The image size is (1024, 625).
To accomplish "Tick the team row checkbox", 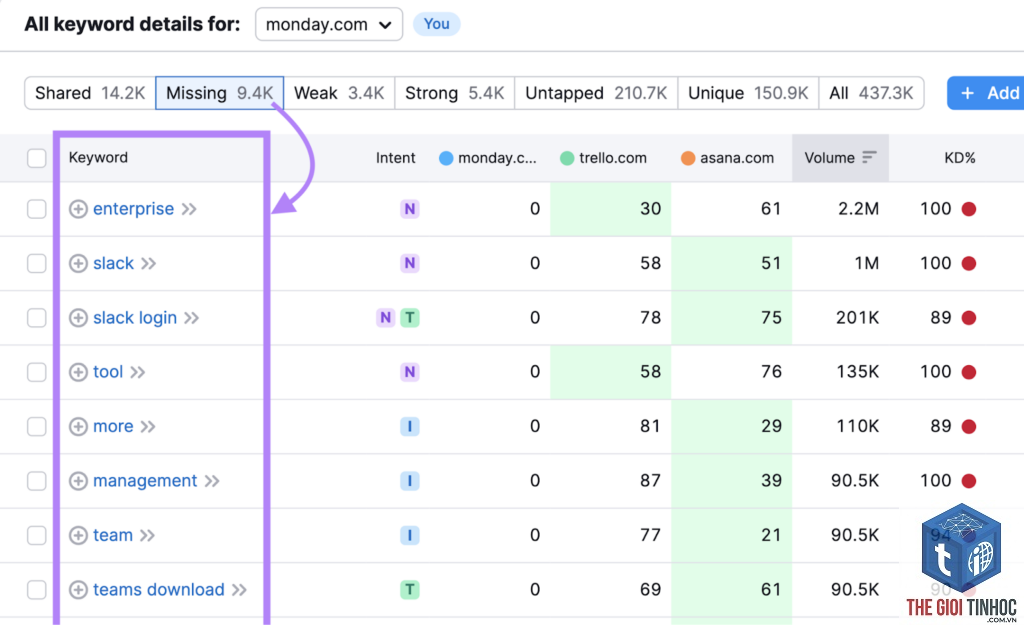I will tap(37, 536).
